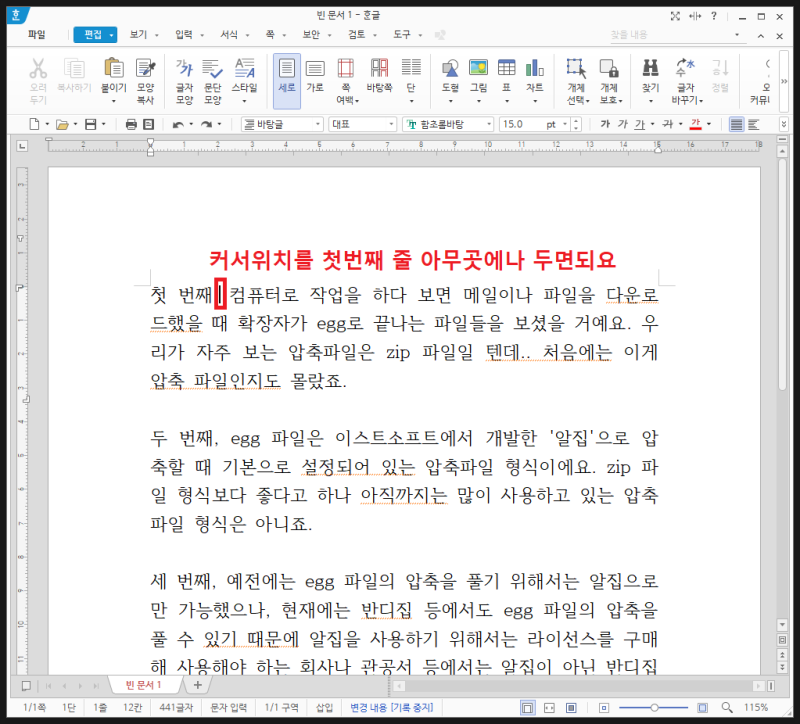Click the 글자 바꾸기 character replace icon
Viewport: 800px width, 724px height.
click(x=686, y=68)
